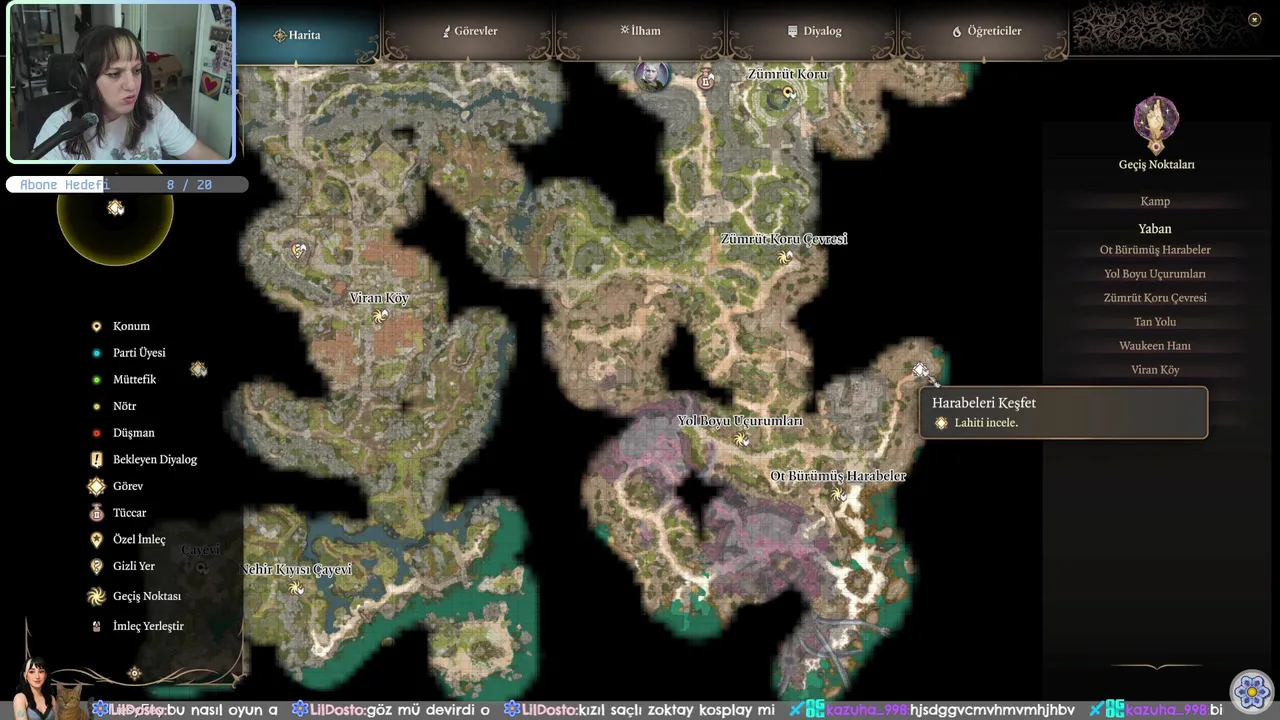Click the Çayevi marker at the map's left edge
Image resolution: width=1280 pixels, height=720 pixels.
(201, 567)
